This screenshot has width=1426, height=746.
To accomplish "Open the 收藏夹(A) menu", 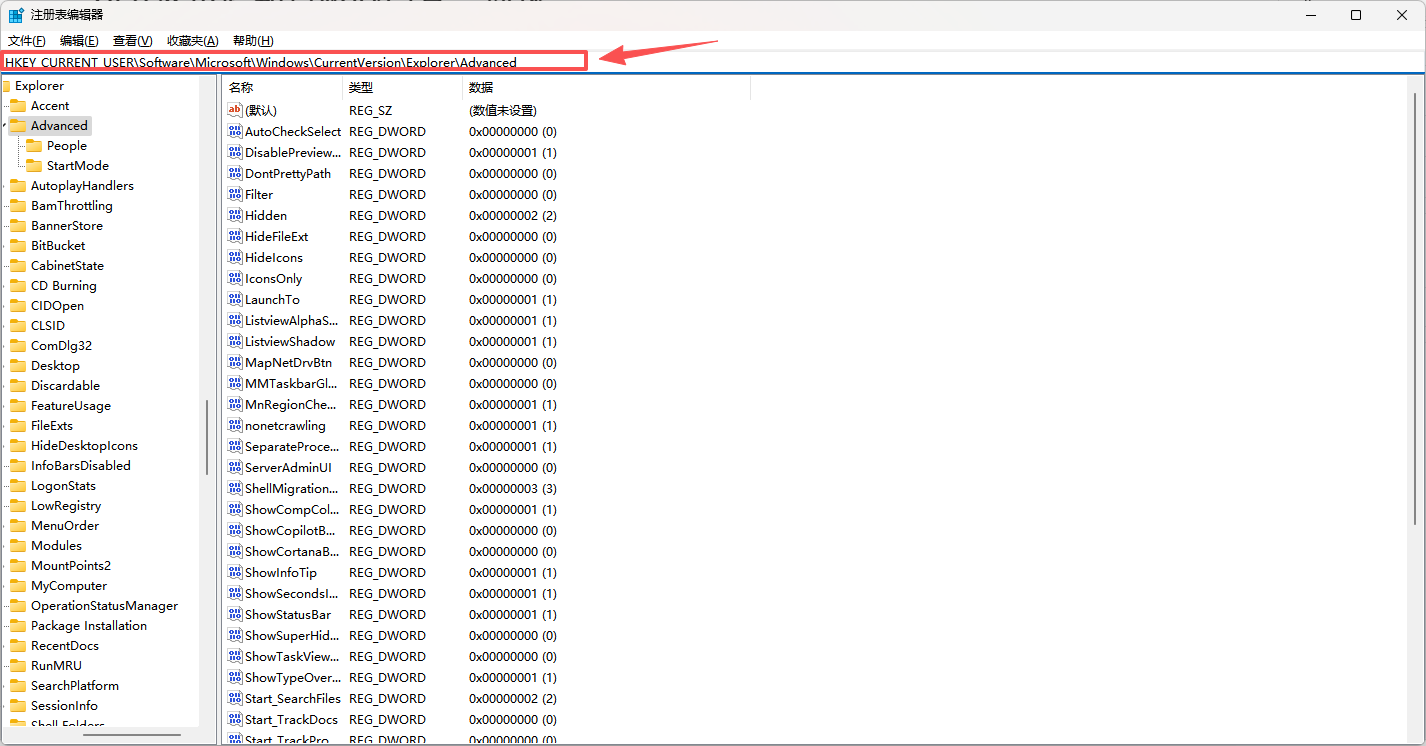I will click(x=192, y=41).
